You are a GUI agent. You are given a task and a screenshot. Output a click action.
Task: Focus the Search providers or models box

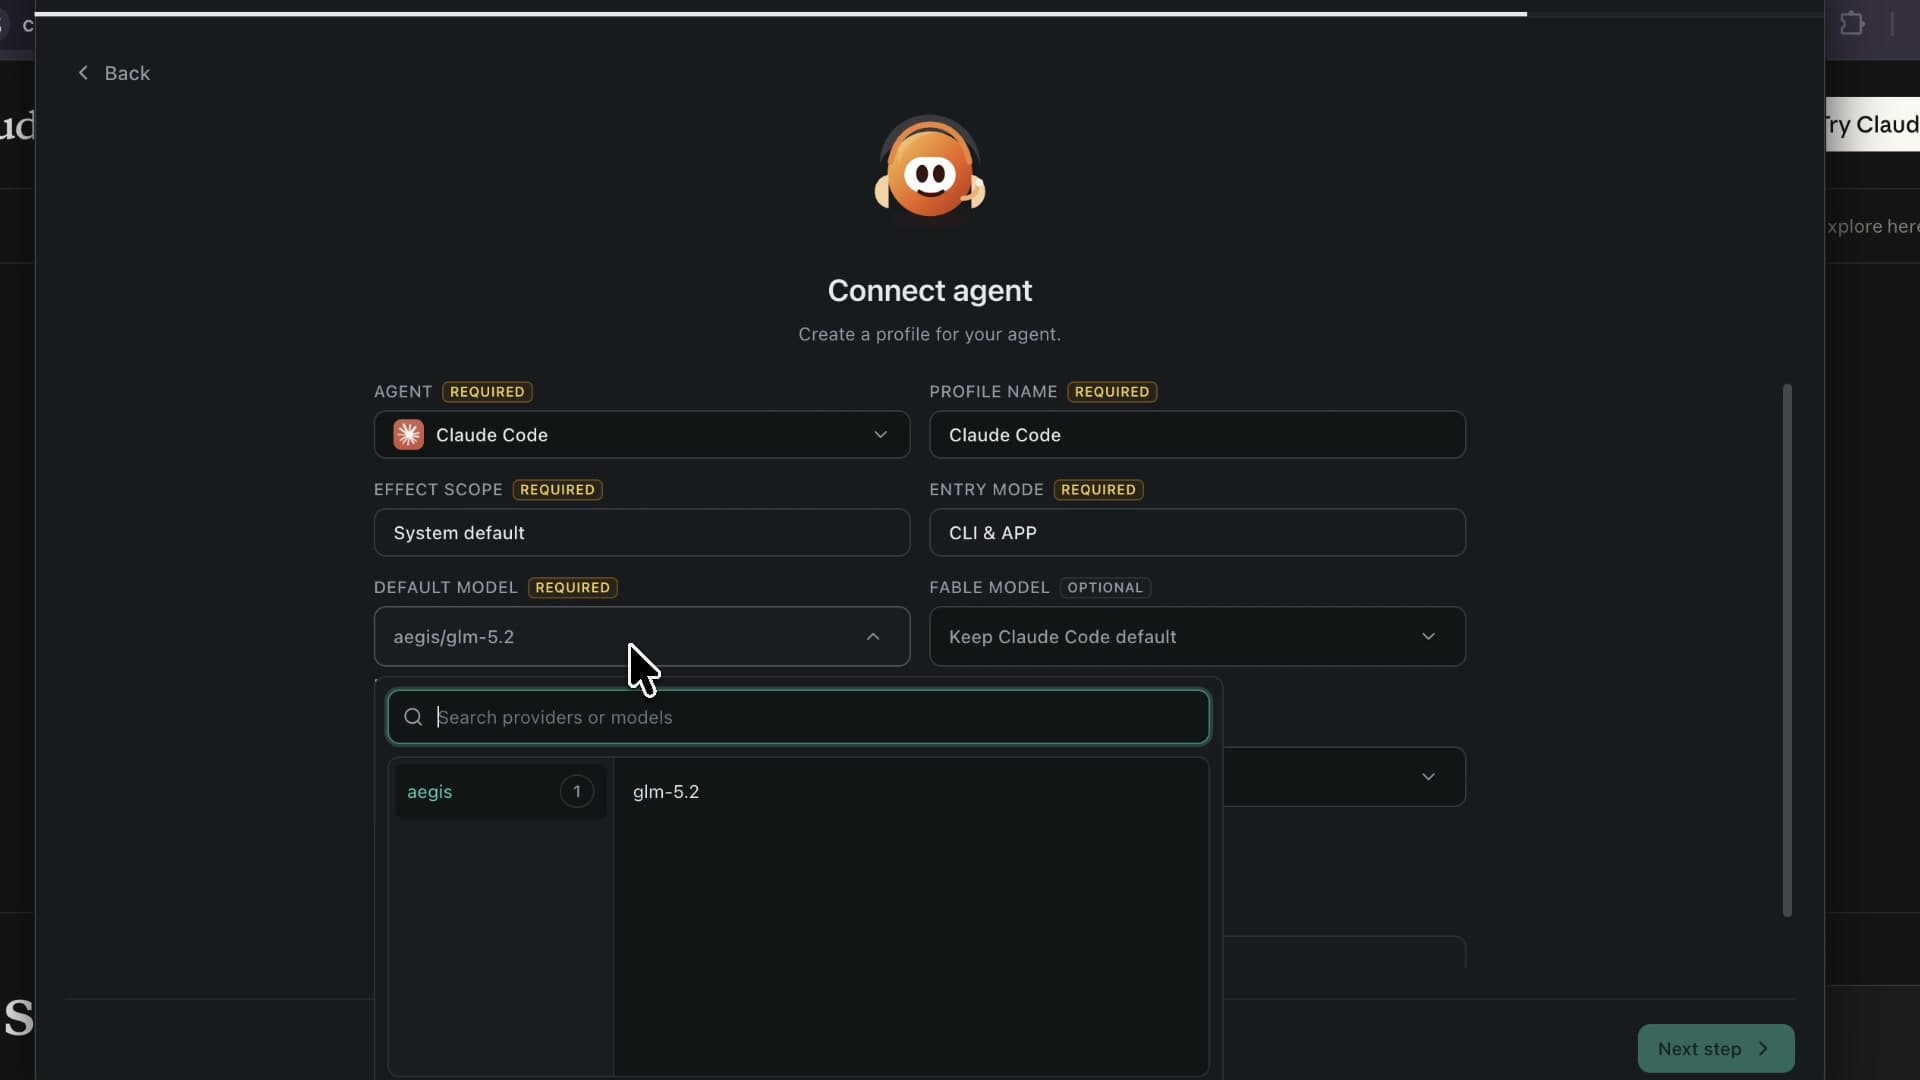coord(798,717)
